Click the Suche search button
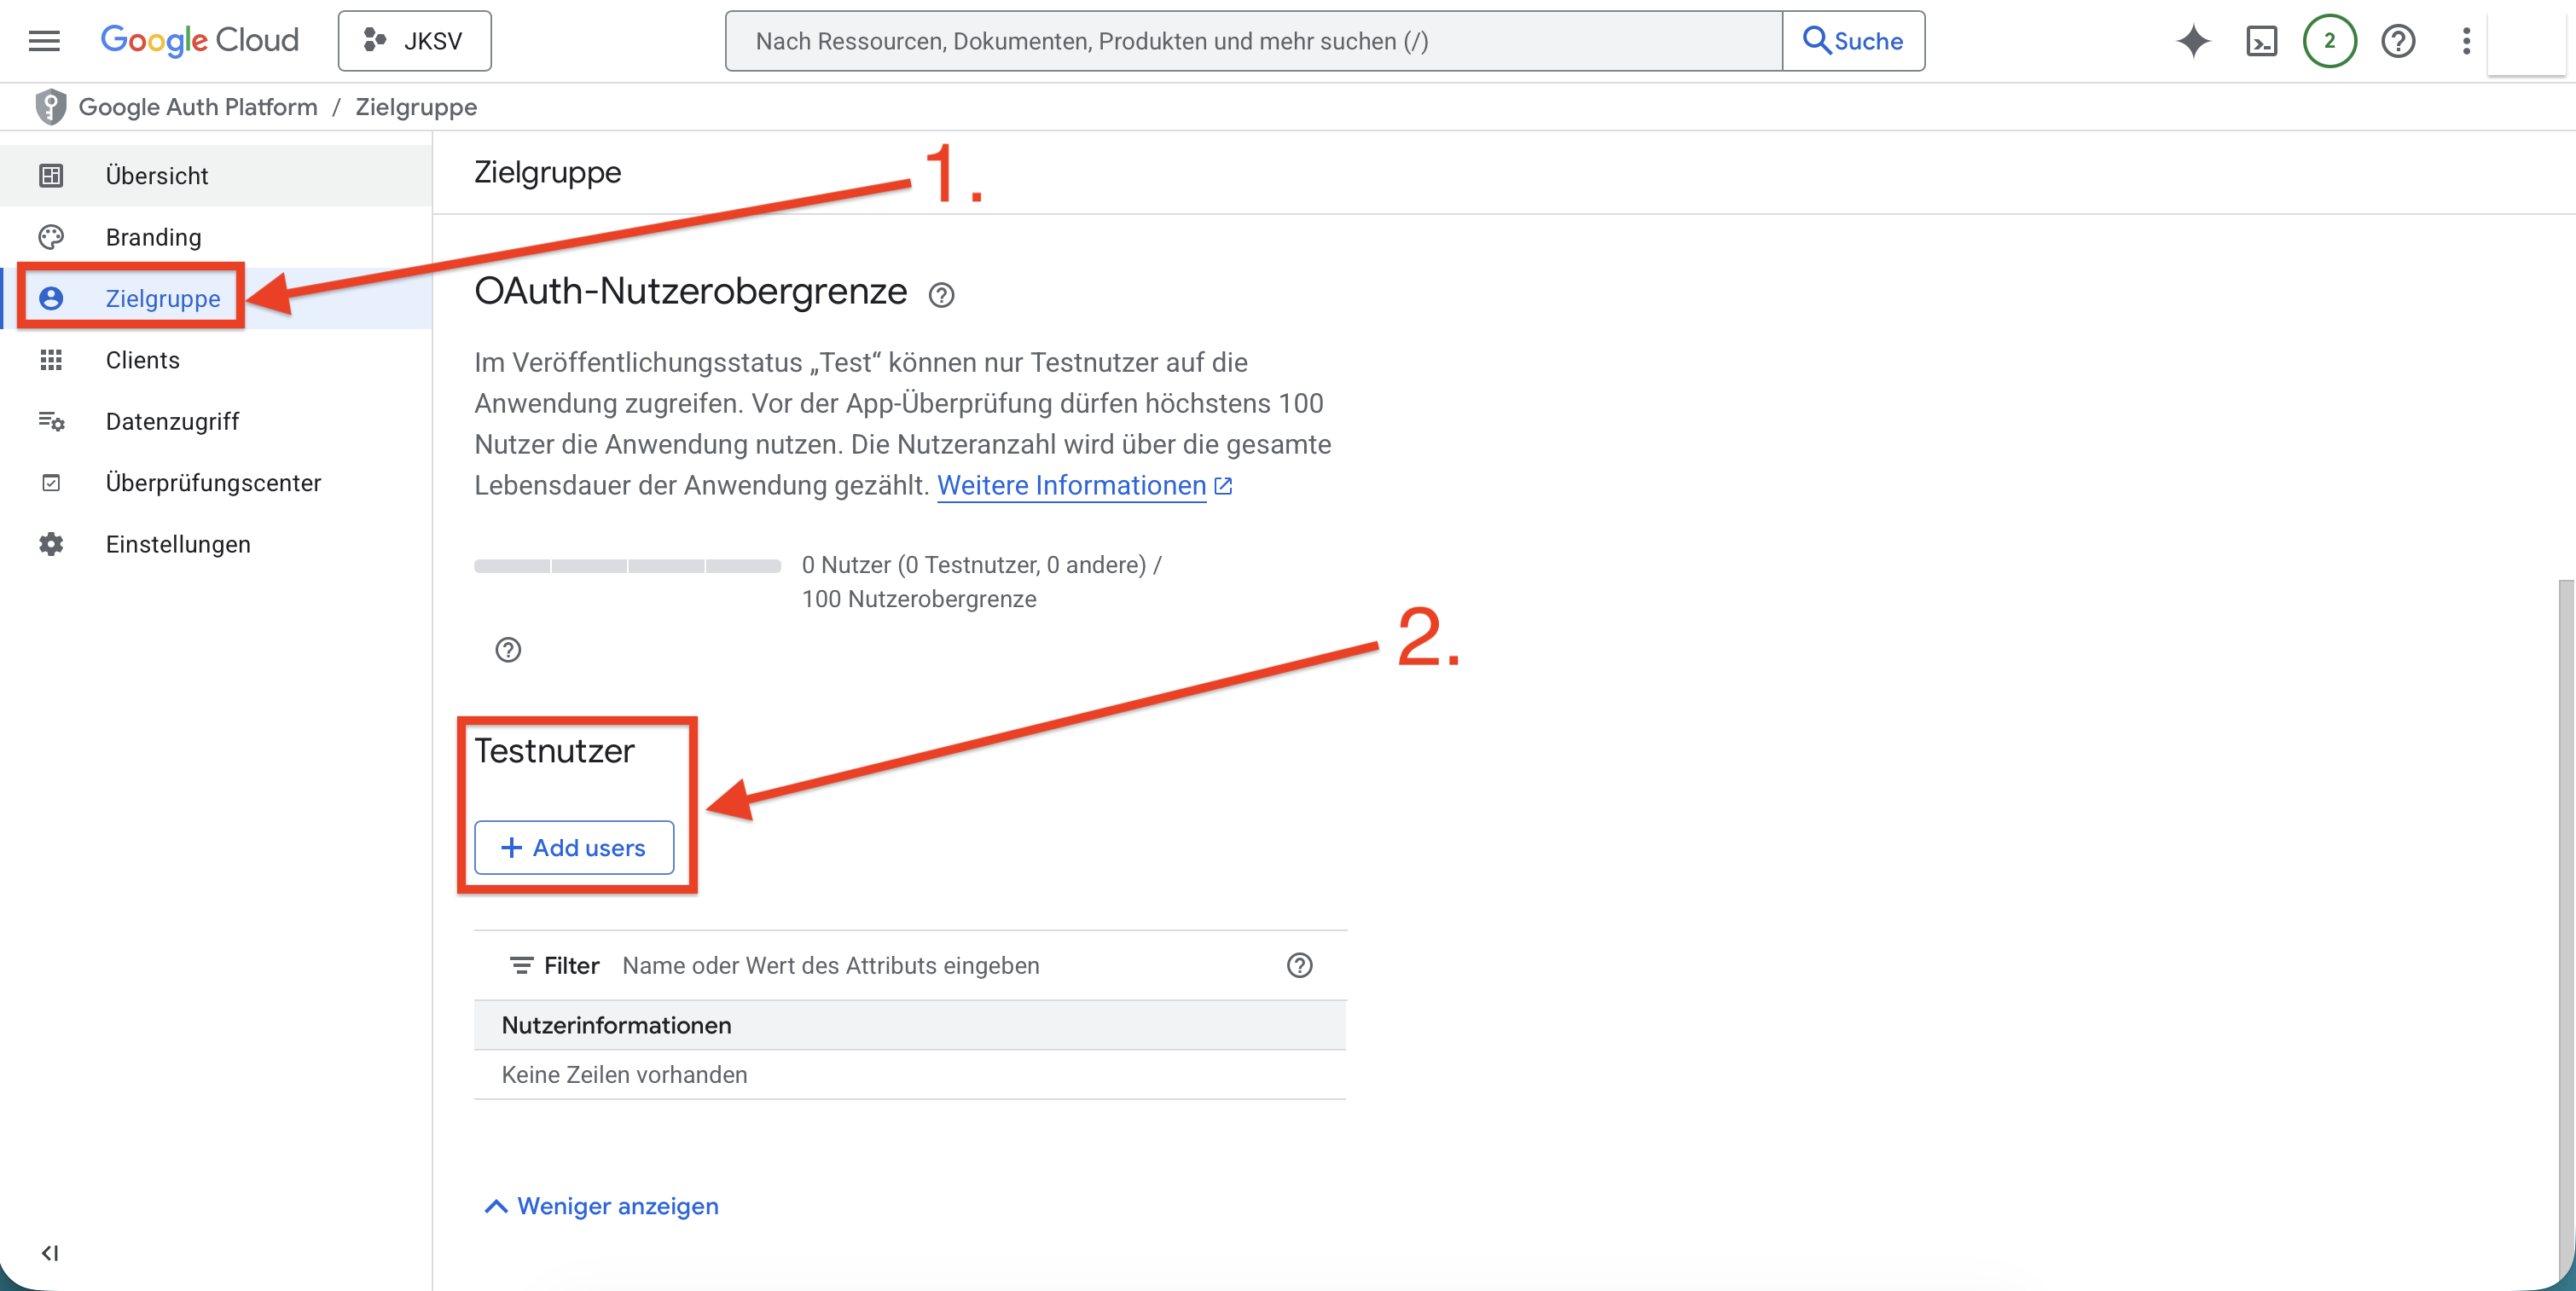The height and width of the screenshot is (1291, 2576). [1853, 41]
